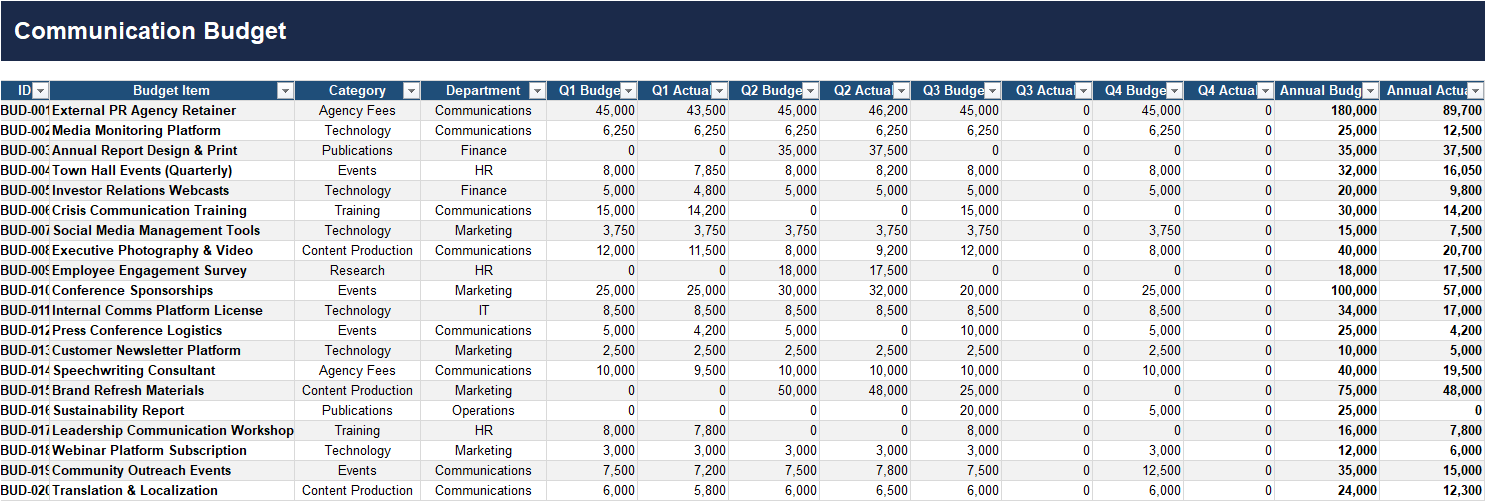Select Q2 Actual value 9,200 for Executive Photography
1485x501 pixels.
pyautogui.click(x=865, y=251)
